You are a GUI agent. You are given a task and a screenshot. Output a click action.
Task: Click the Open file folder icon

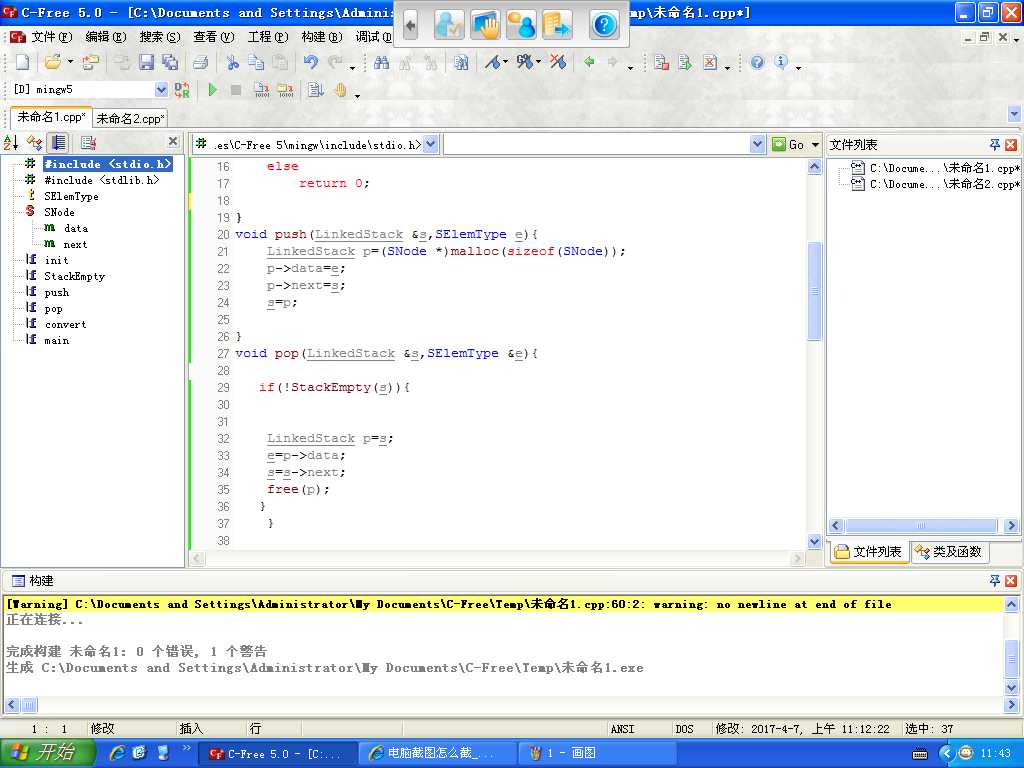click(53, 62)
